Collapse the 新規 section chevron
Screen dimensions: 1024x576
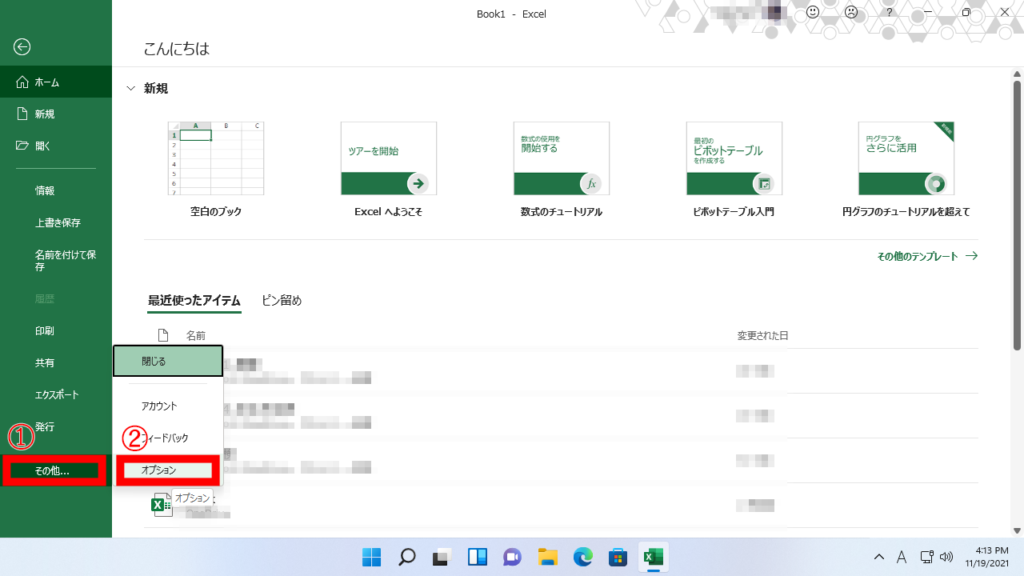click(x=130, y=89)
